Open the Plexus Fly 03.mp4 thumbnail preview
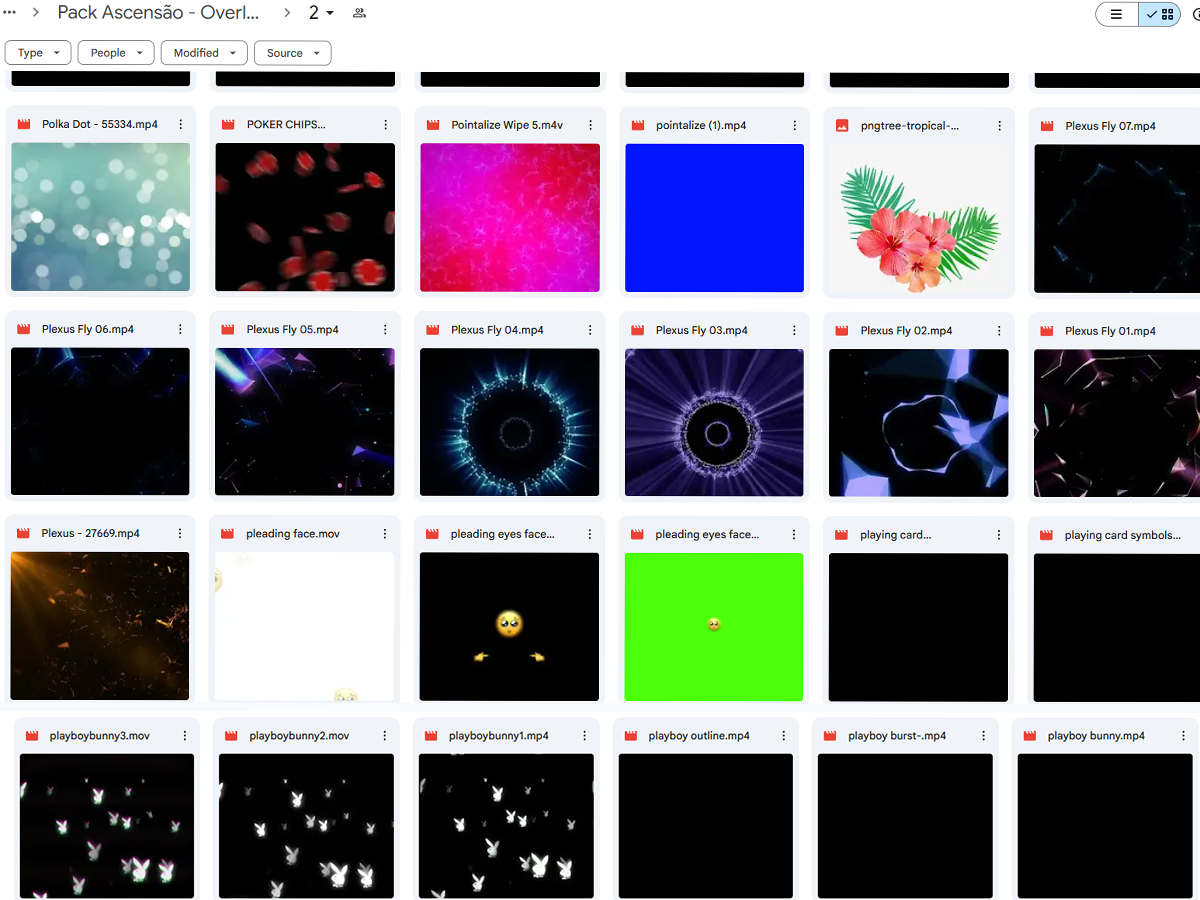This screenshot has width=1200, height=900. (714, 422)
